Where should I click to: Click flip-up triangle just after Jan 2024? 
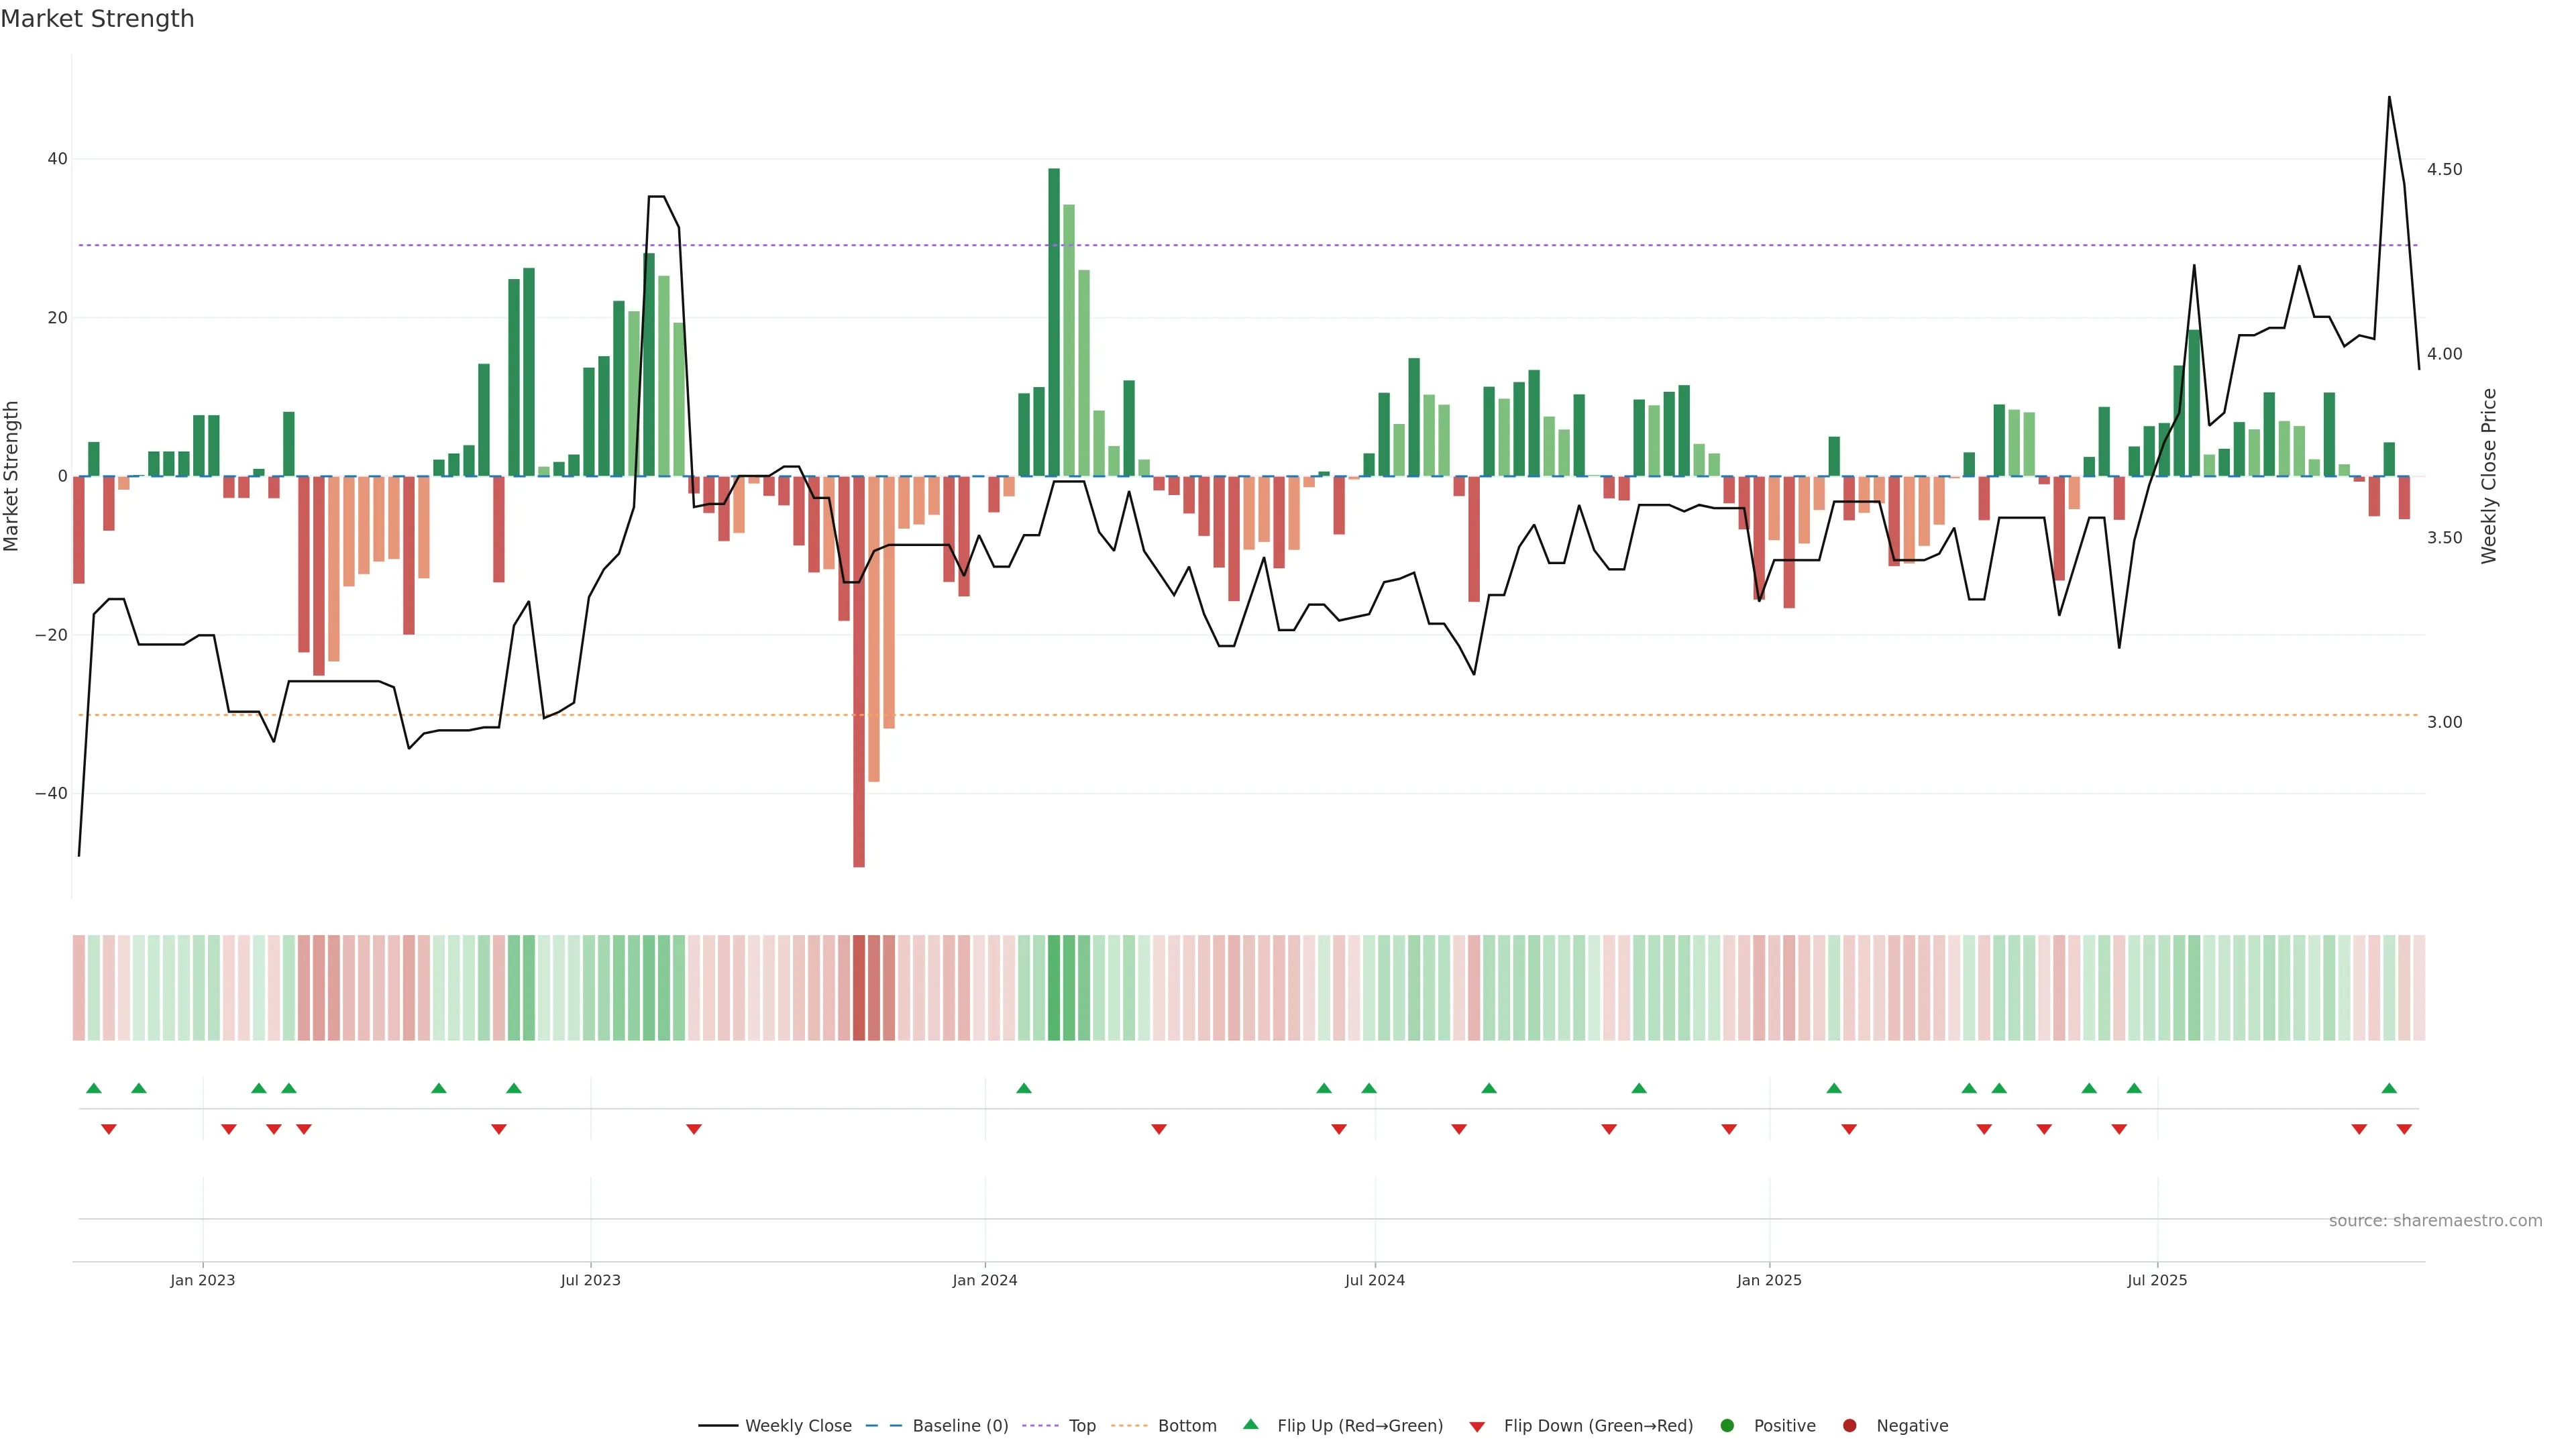click(x=1024, y=1088)
